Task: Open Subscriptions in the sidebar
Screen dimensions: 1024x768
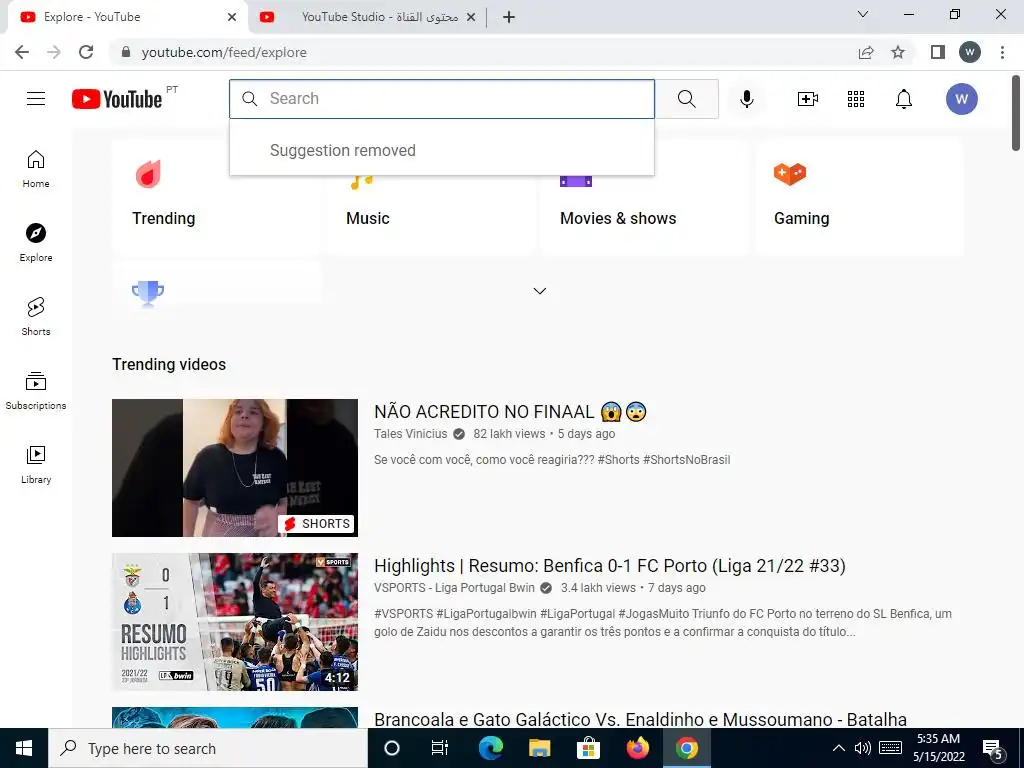Action: [x=36, y=391]
